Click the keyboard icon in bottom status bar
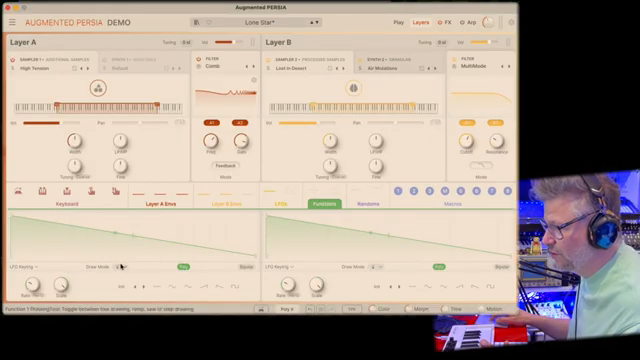 pyautogui.click(x=261, y=309)
